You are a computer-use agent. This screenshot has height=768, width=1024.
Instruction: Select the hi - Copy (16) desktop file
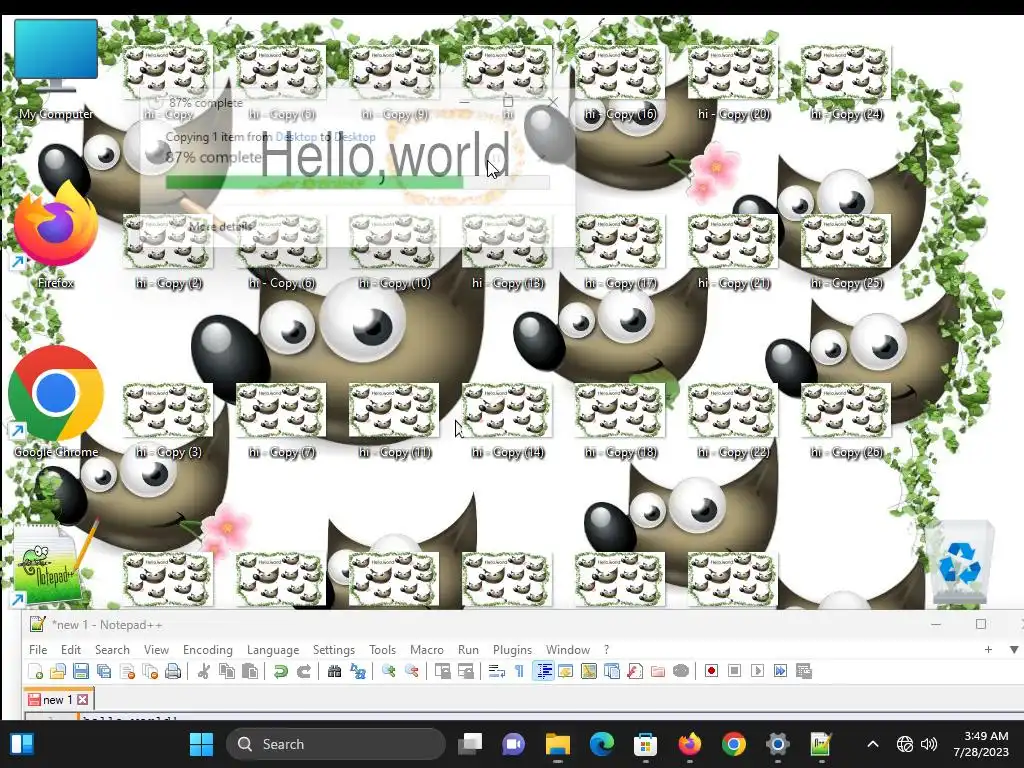pyautogui.click(x=620, y=84)
